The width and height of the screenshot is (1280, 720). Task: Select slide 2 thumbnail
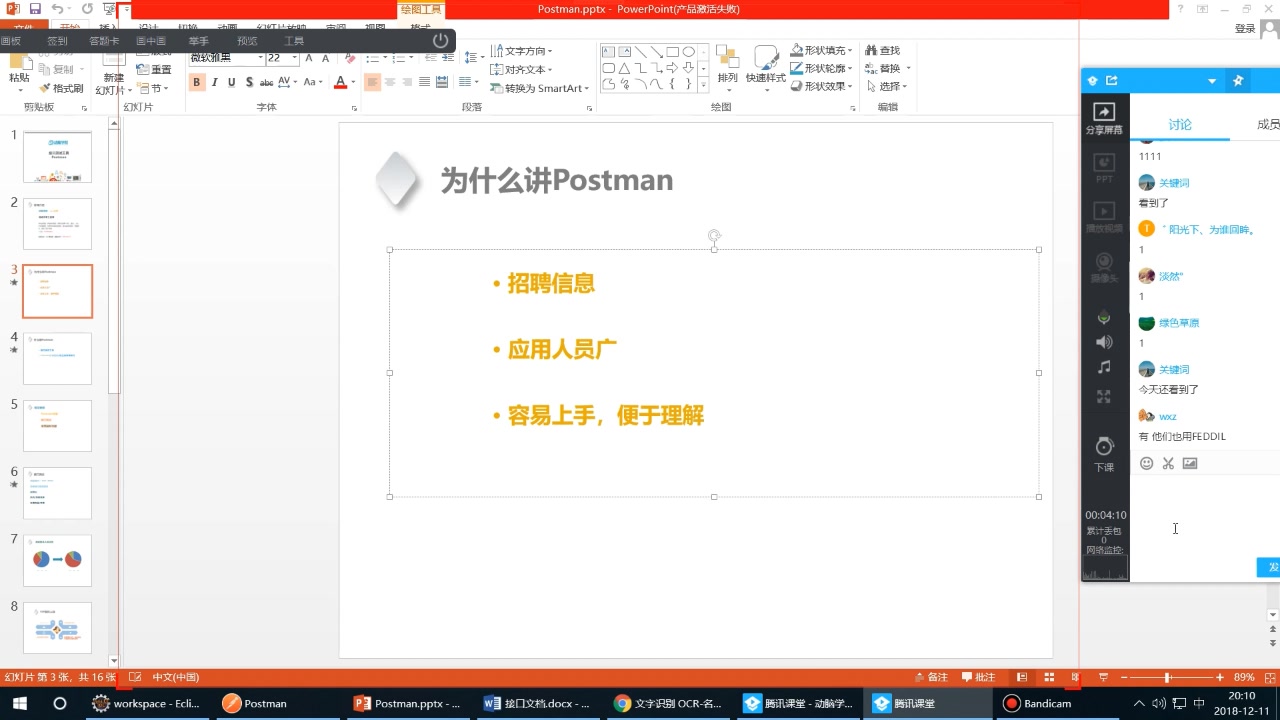(58, 224)
